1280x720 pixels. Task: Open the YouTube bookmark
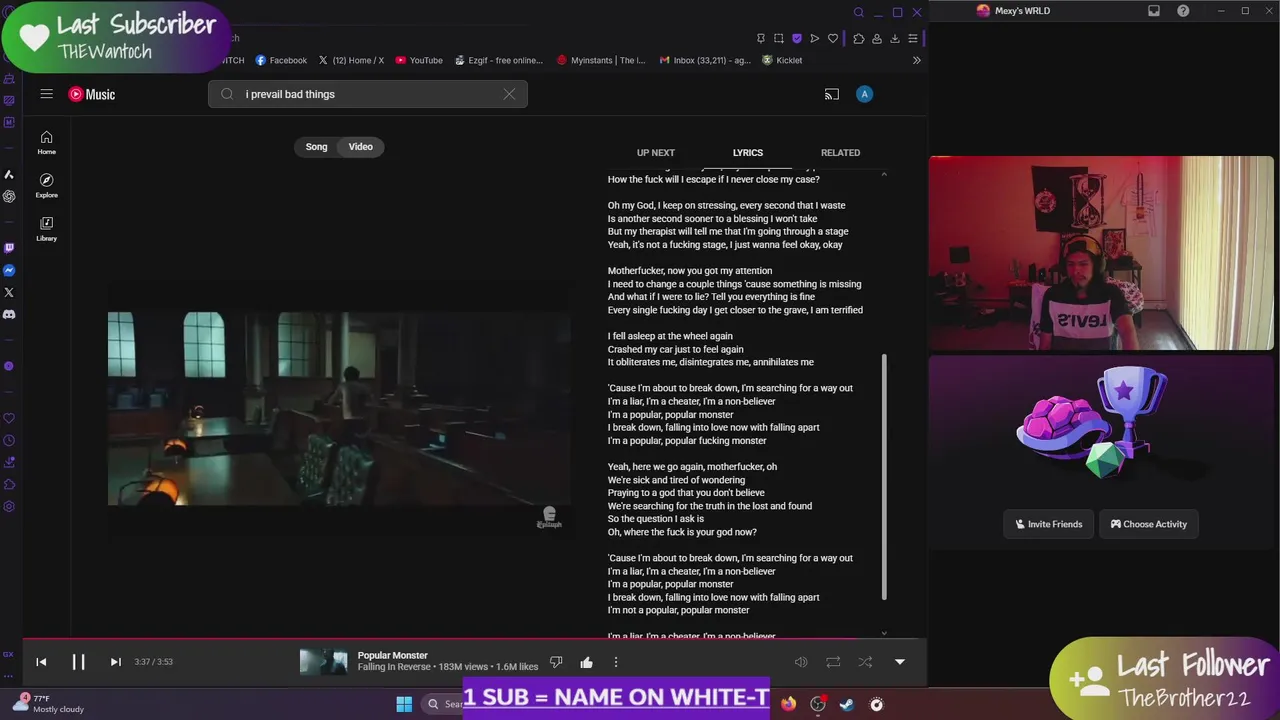[419, 60]
